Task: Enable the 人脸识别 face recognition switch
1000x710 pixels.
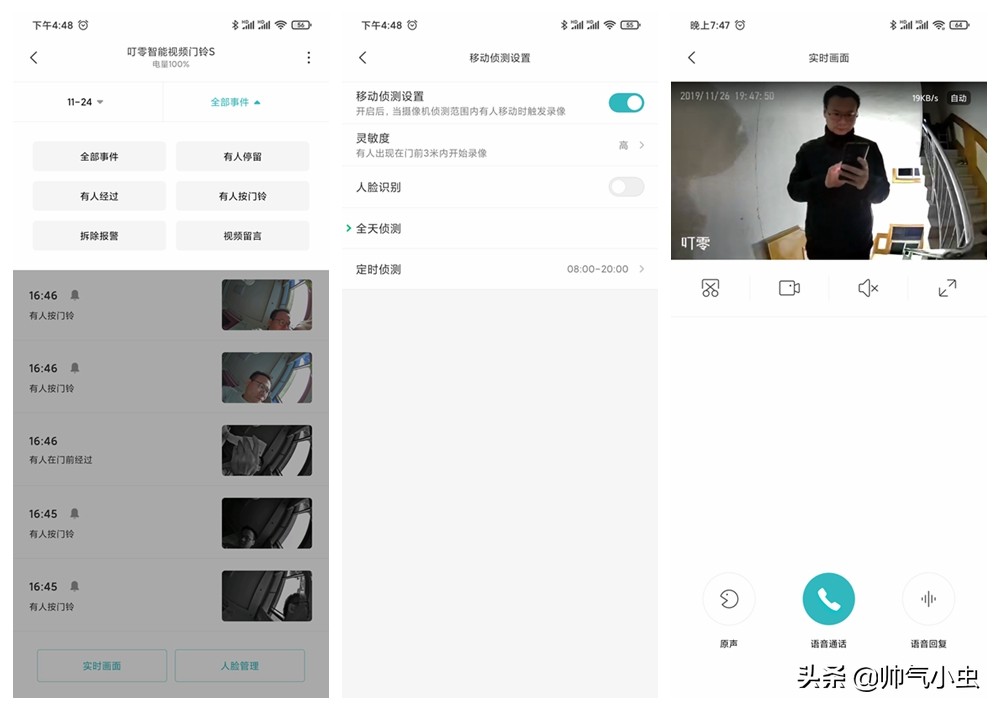Action: (626, 187)
